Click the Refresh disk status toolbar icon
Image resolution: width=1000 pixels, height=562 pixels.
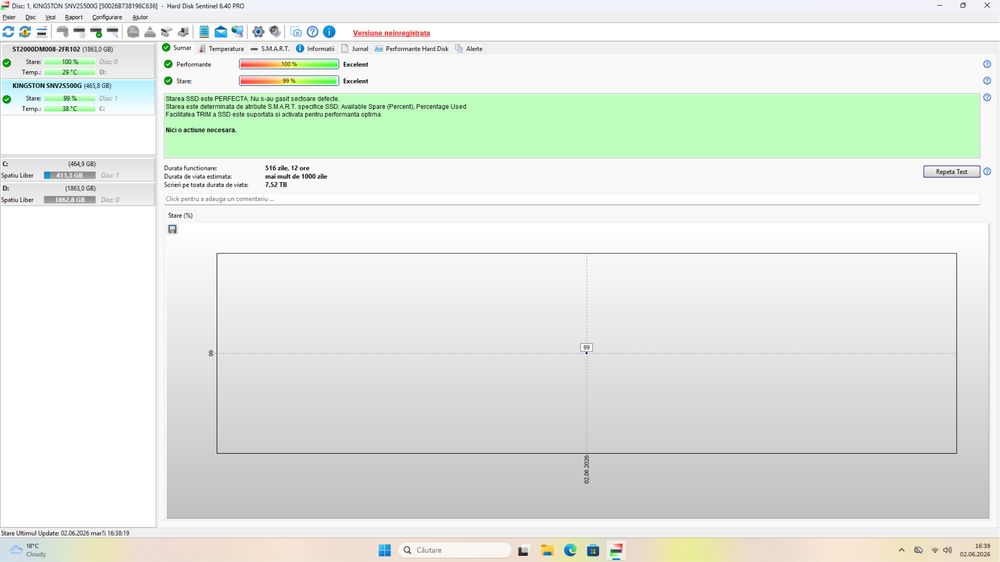point(8,32)
